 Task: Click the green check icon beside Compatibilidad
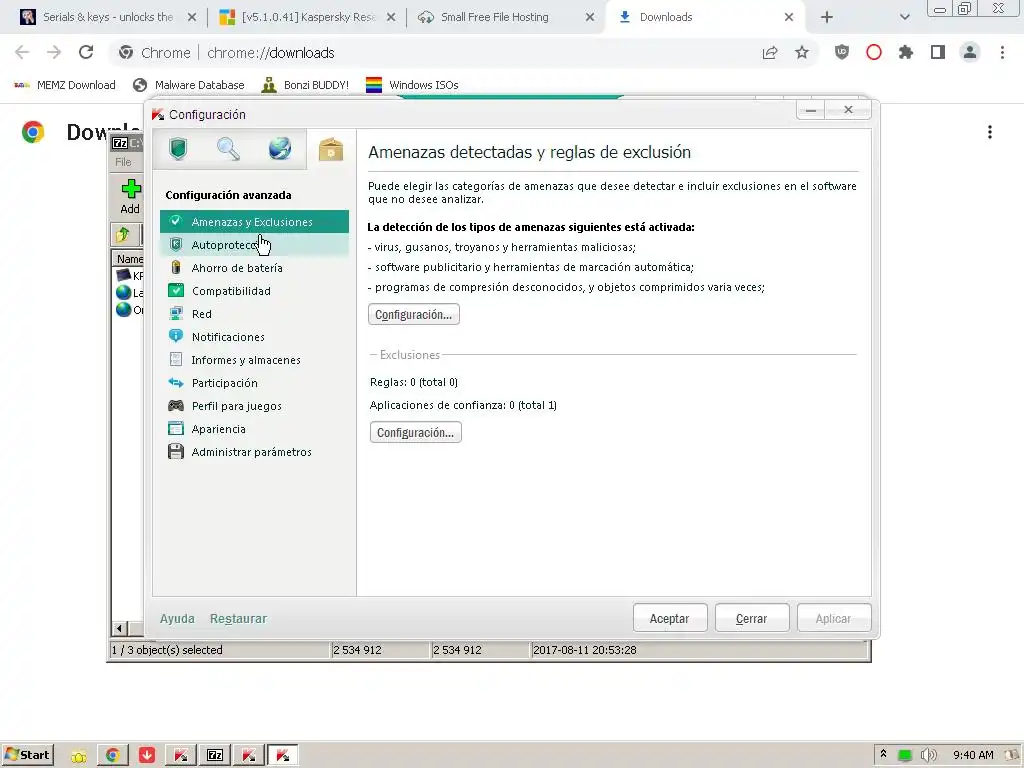(x=176, y=290)
